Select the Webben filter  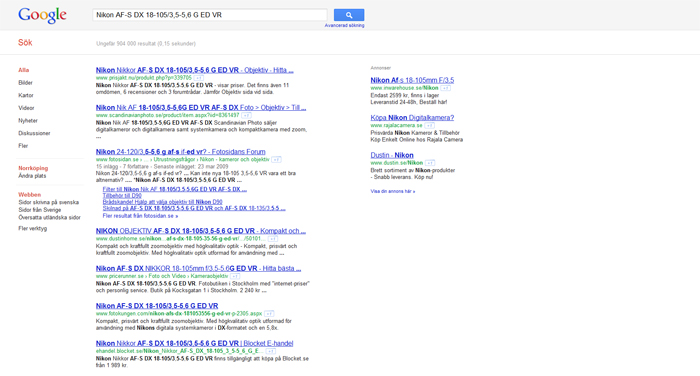tap(29, 195)
